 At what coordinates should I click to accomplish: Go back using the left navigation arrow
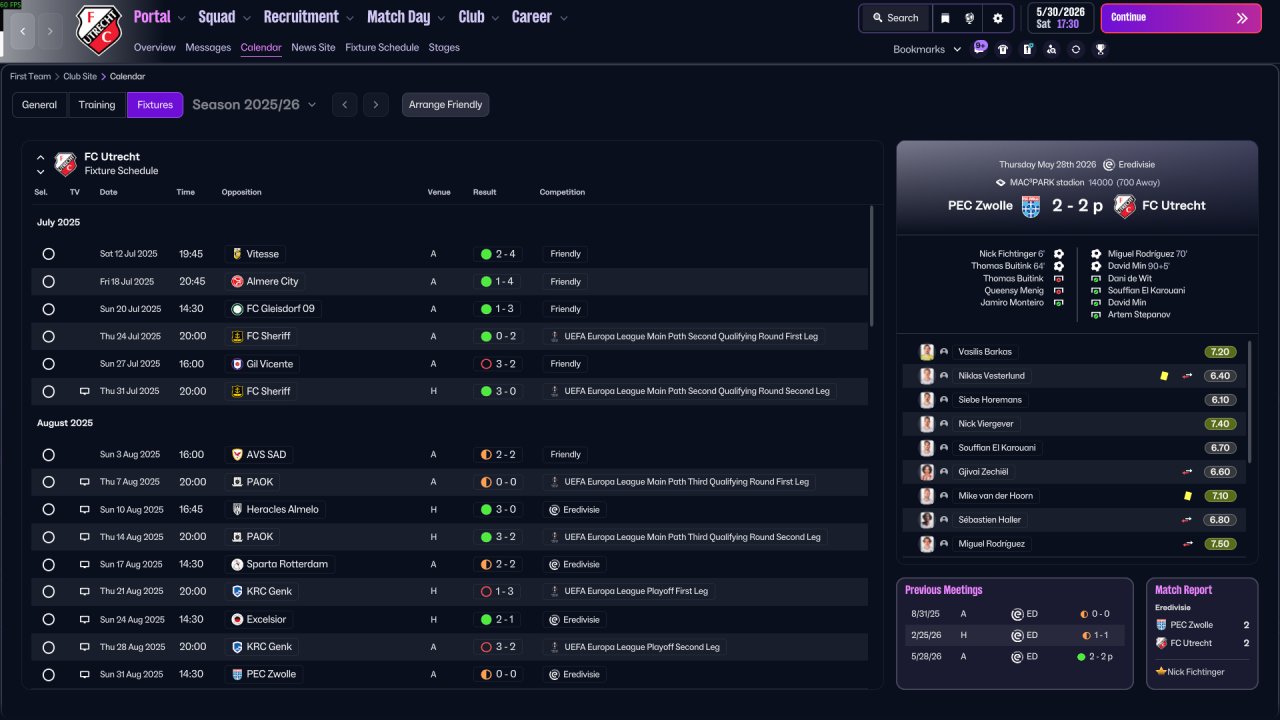pos(23,31)
